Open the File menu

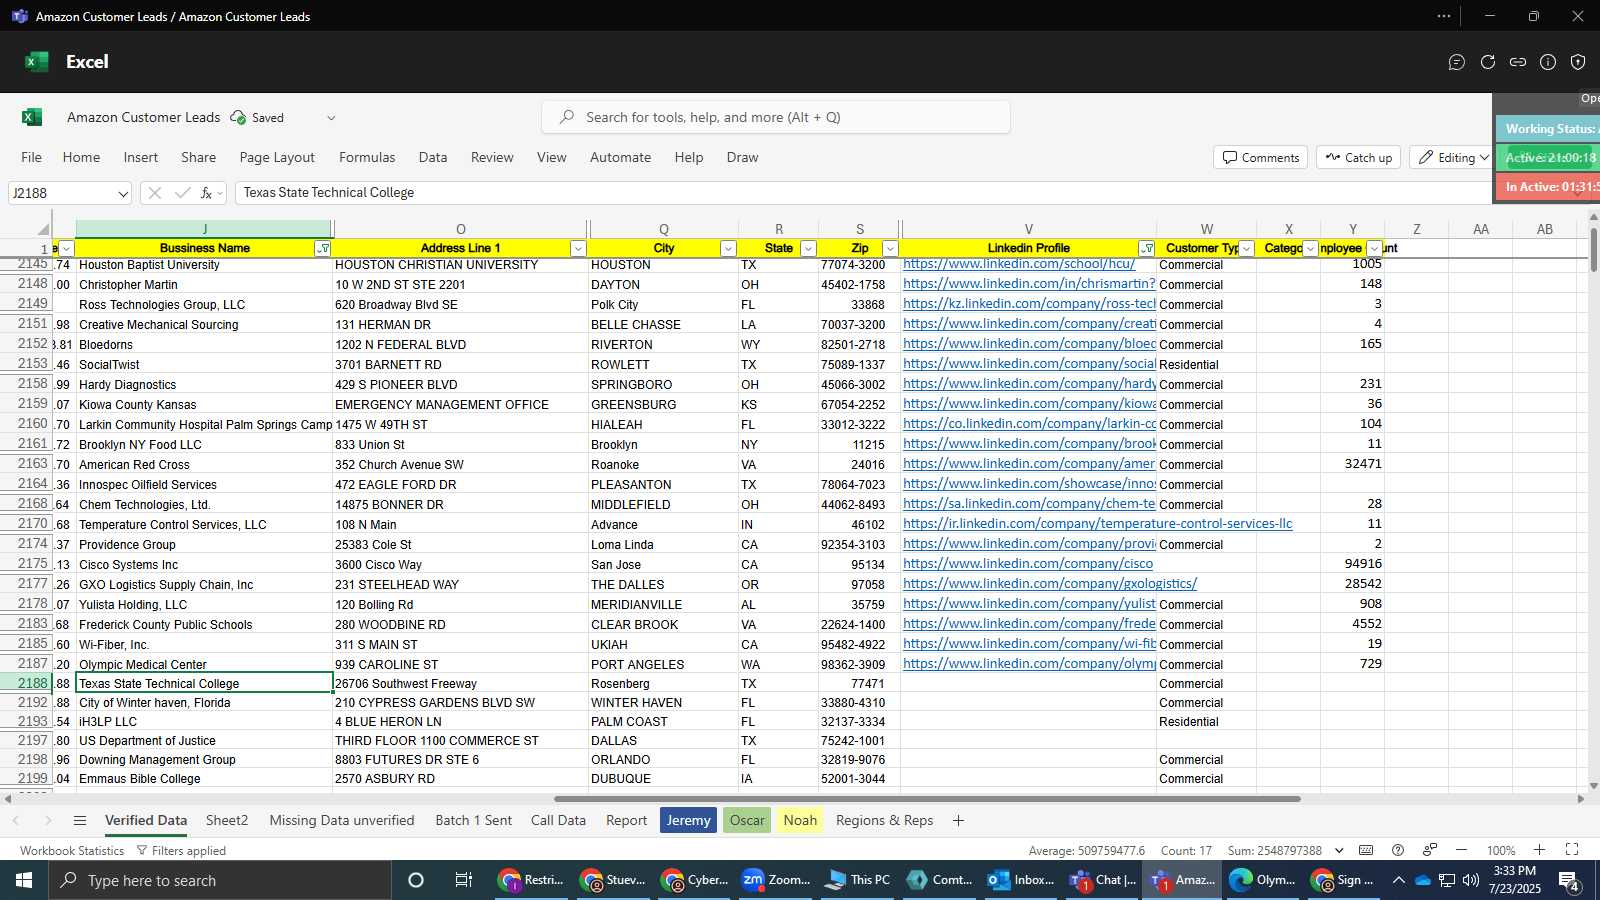[x=32, y=158]
